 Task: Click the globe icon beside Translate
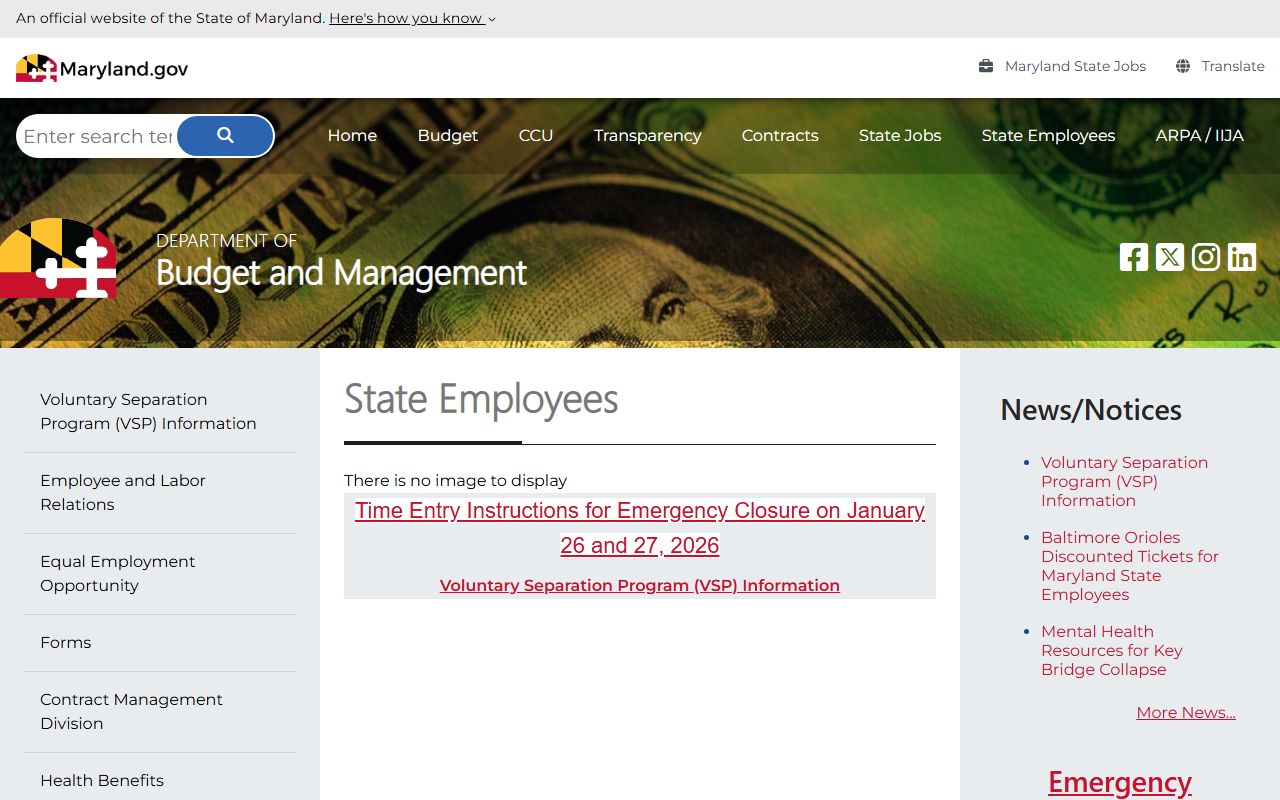[1183, 66]
